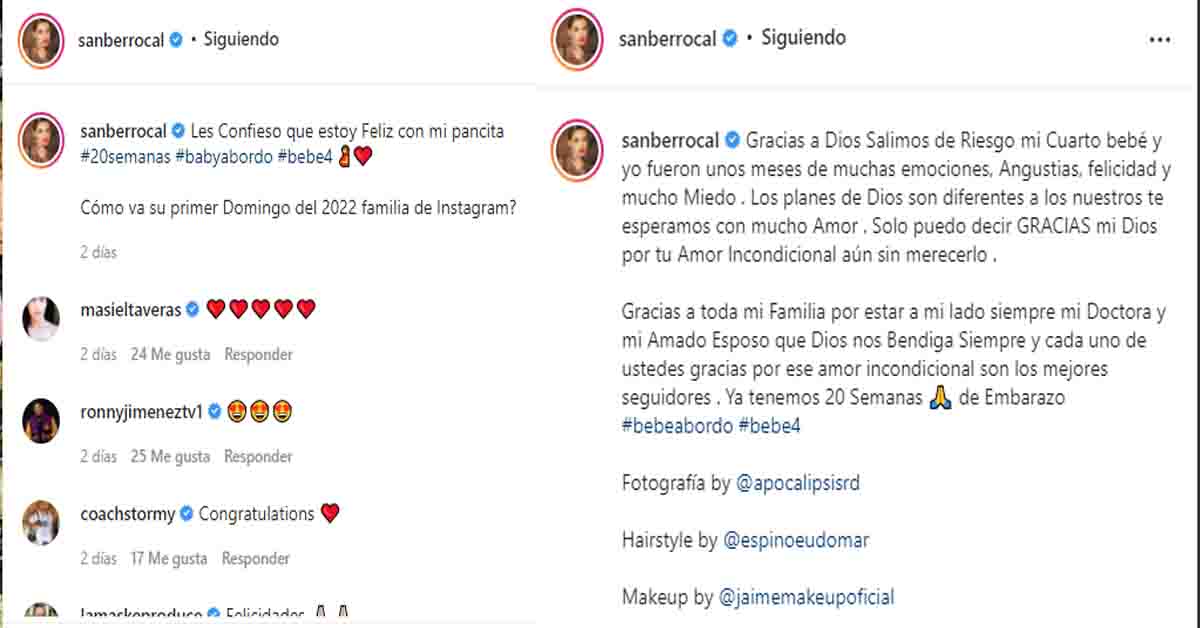This screenshot has height=628, width=1200.
Task: Click verified badge in right post header
Action: pyautogui.click(x=730, y=39)
